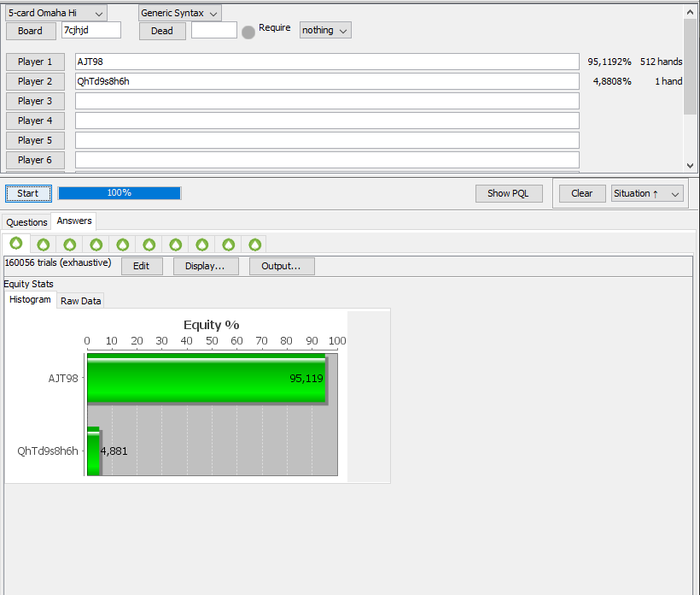Screen dimensions: 700x595
Task: Click the '1 hand' count
Action: coord(668,81)
